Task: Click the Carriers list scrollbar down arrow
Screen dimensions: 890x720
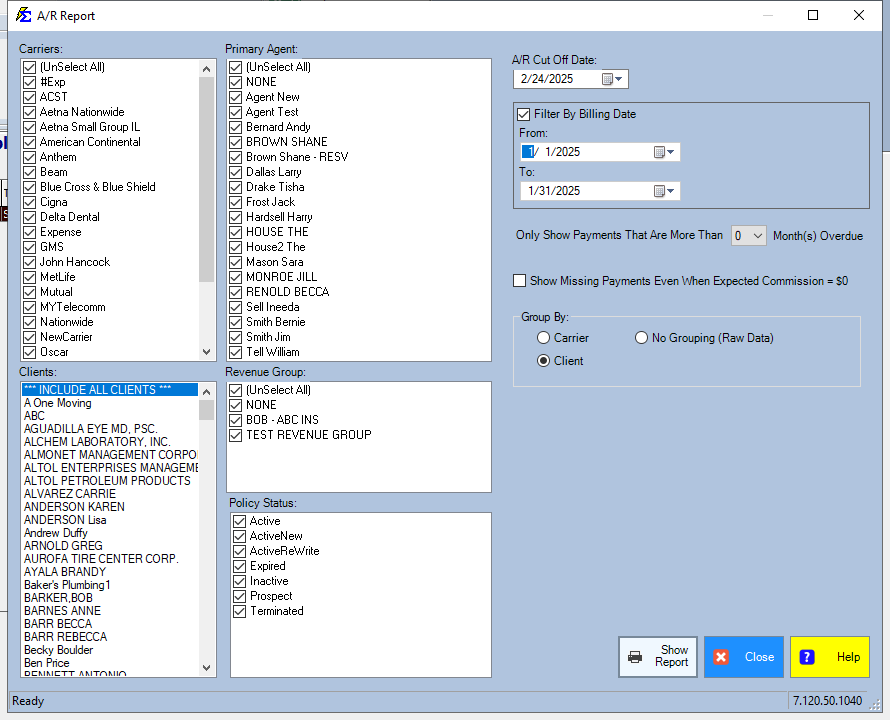Action: point(206,352)
